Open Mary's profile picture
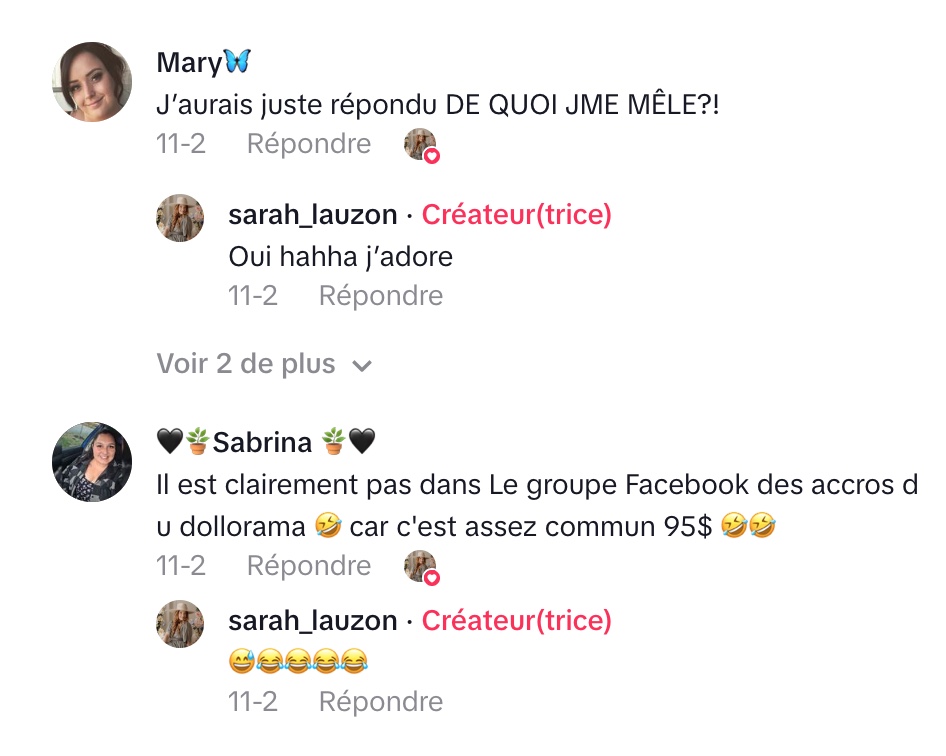The width and height of the screenshot is (946, 756). tap(91, 82)
